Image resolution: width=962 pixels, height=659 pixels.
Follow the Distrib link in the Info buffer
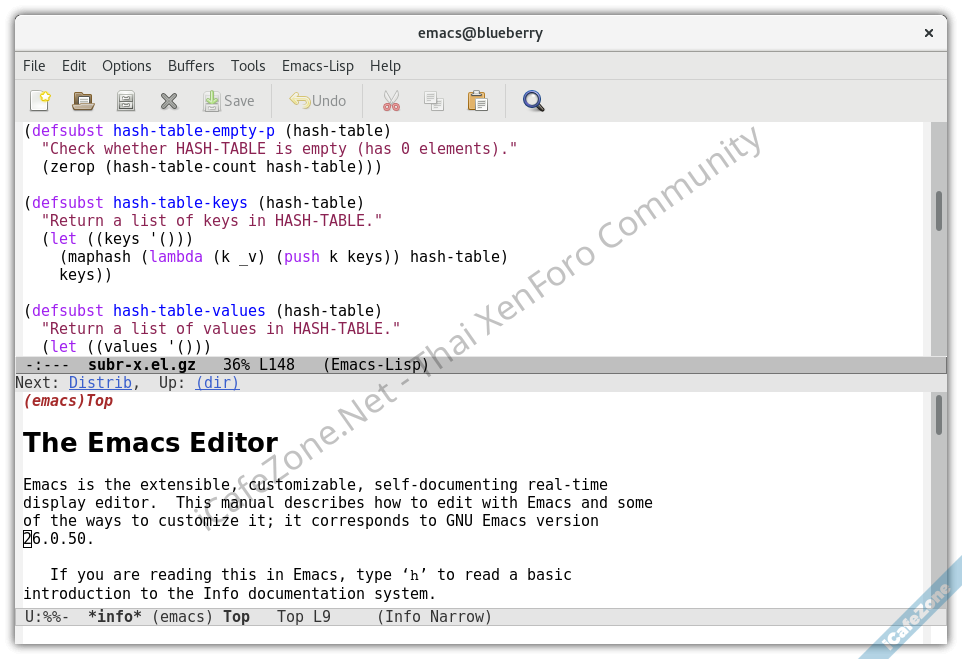pos(100,382)
